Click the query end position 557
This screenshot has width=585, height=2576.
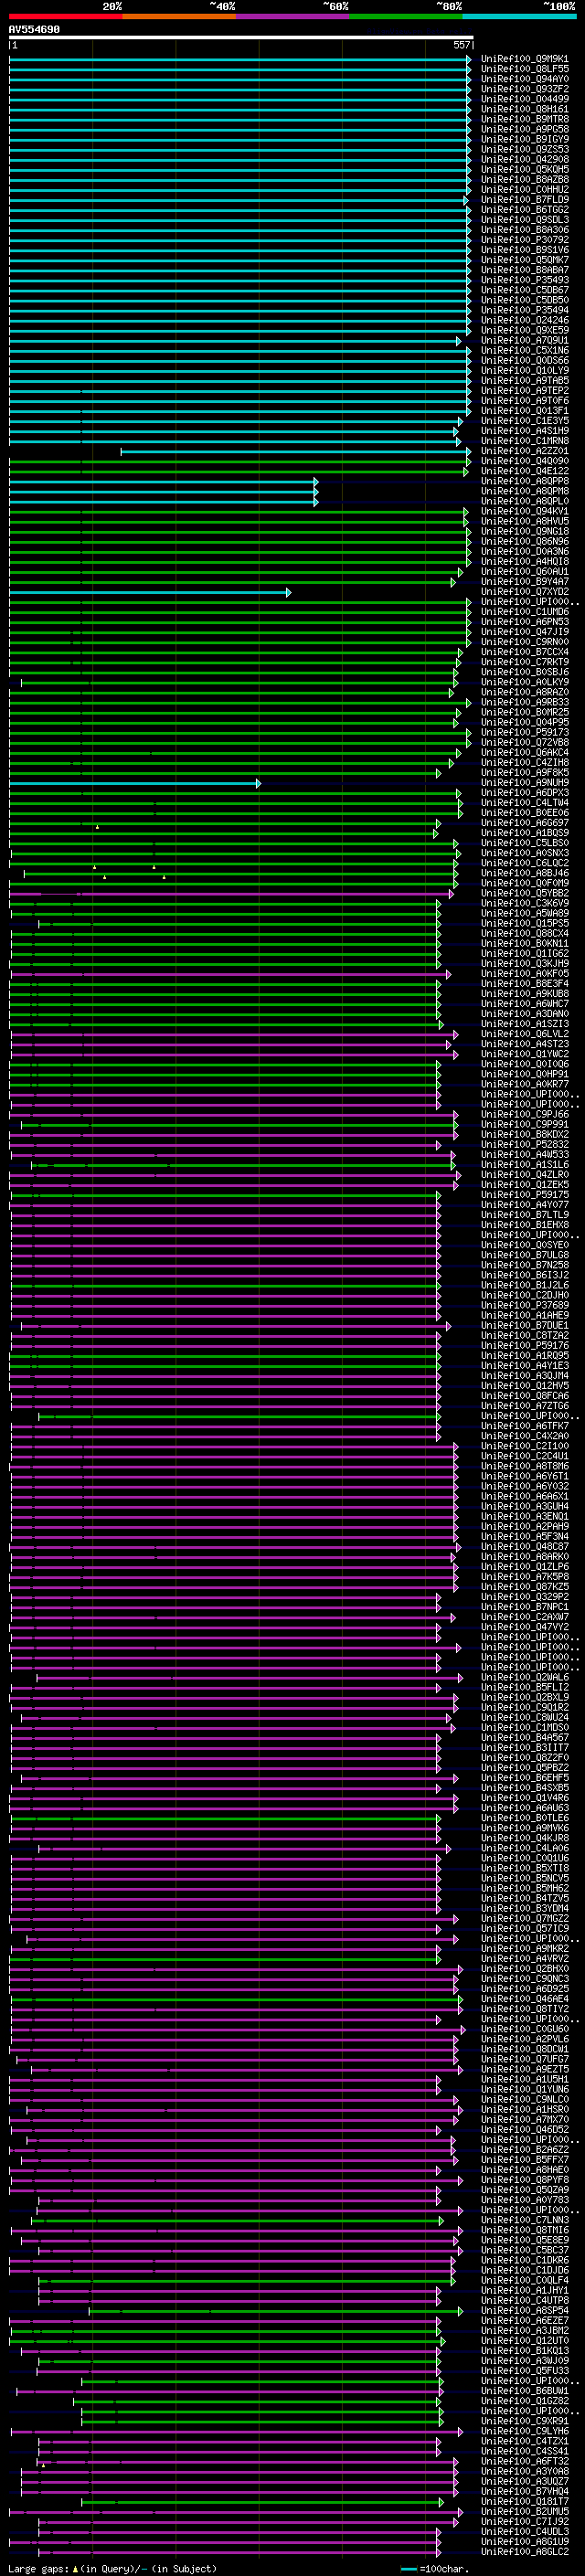(x=461, y=45)
